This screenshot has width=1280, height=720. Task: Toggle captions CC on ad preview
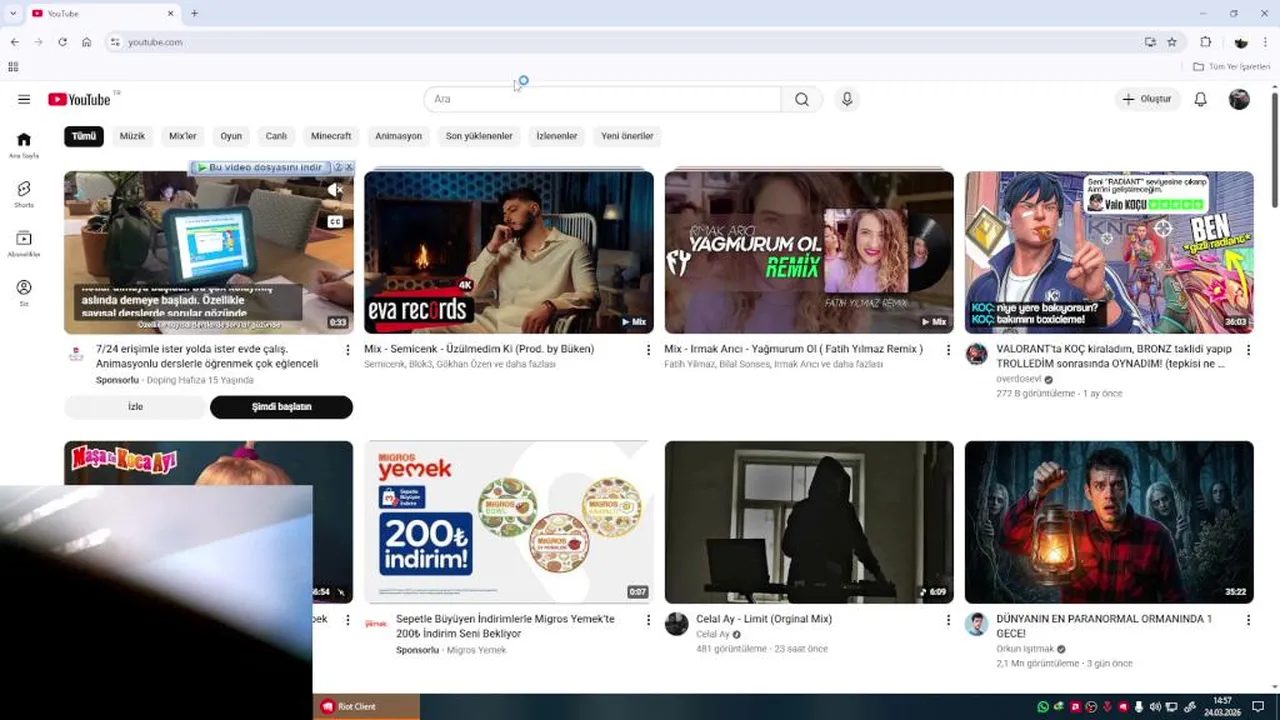click(336, 222)
